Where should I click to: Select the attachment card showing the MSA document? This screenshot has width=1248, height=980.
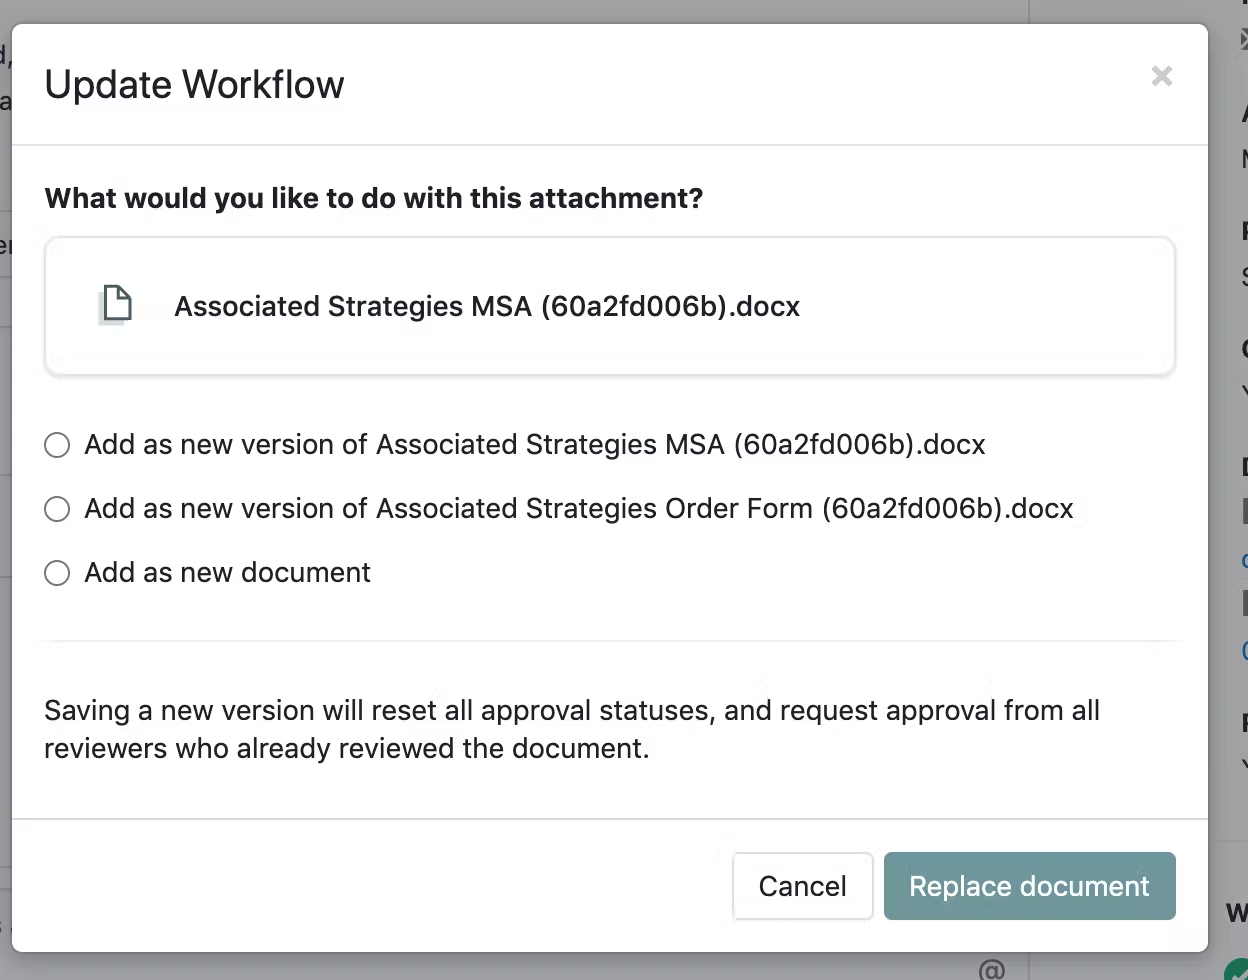[610, 306]
